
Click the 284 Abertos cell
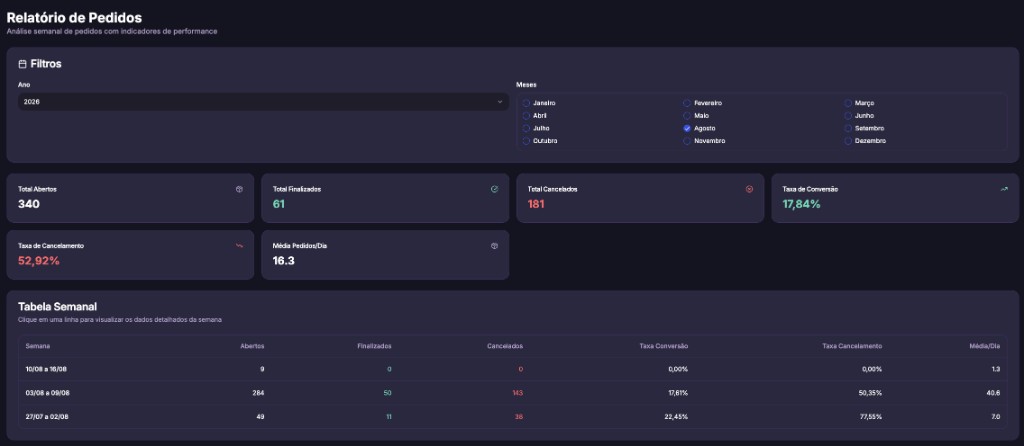click(x=258, y=392)
